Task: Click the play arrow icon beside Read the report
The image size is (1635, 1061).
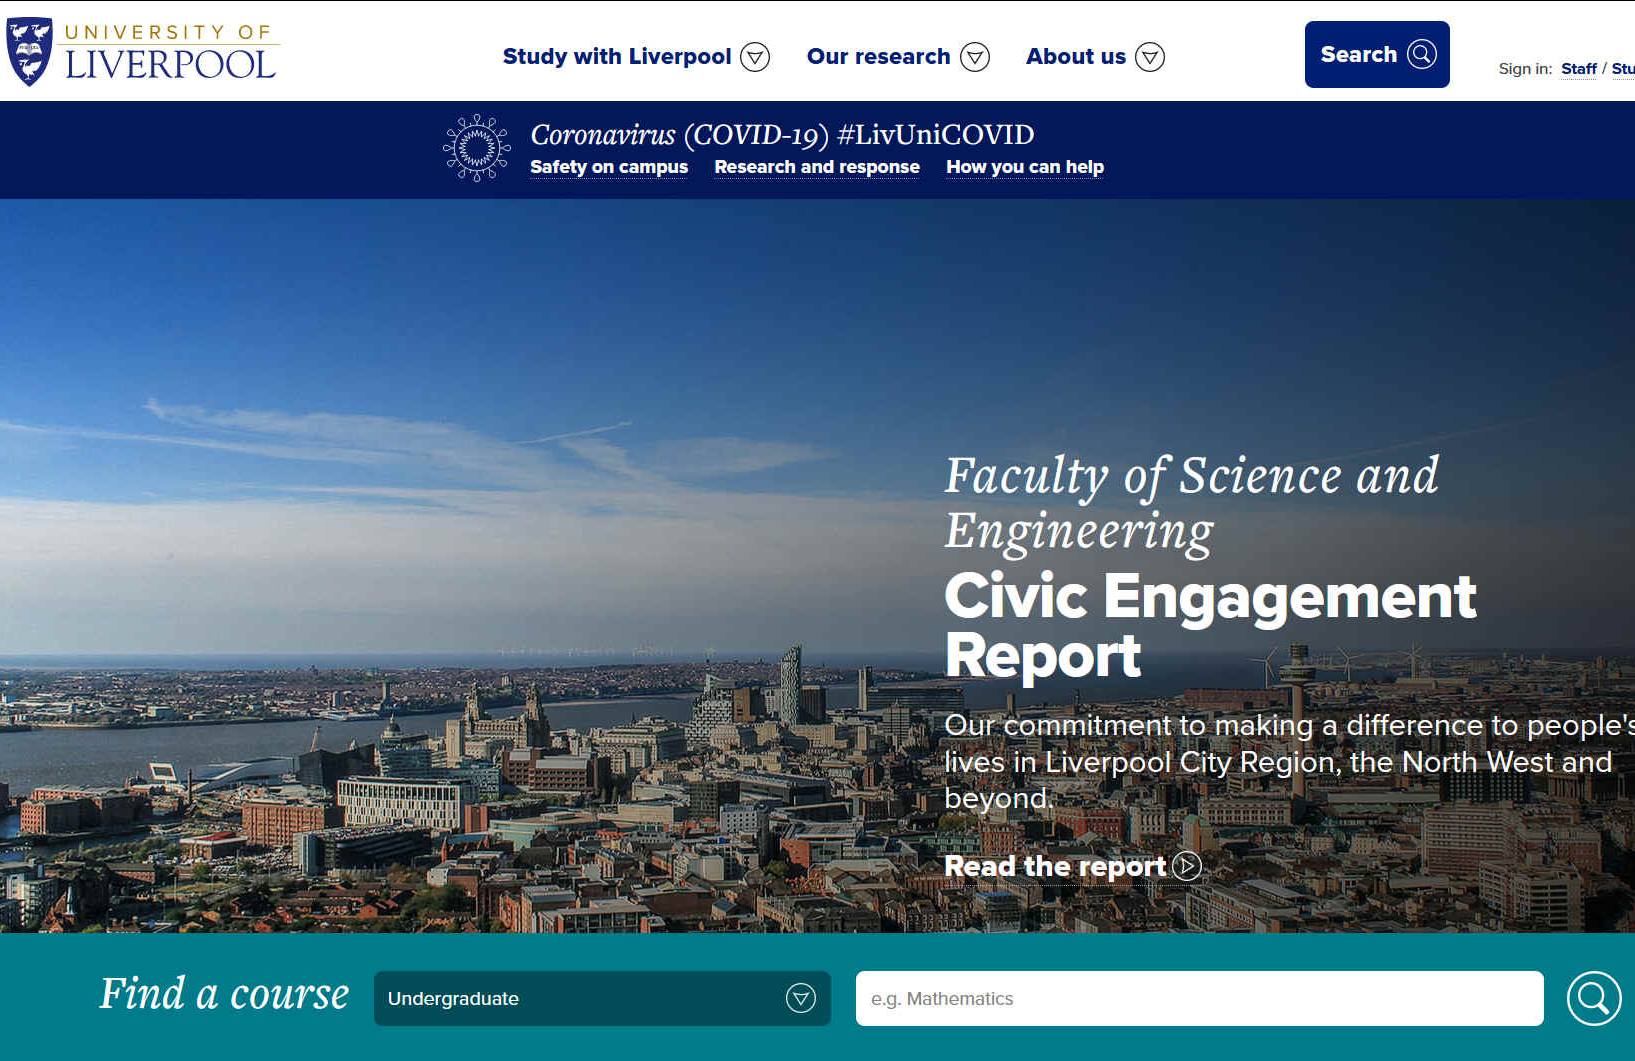Action: 1187,866
